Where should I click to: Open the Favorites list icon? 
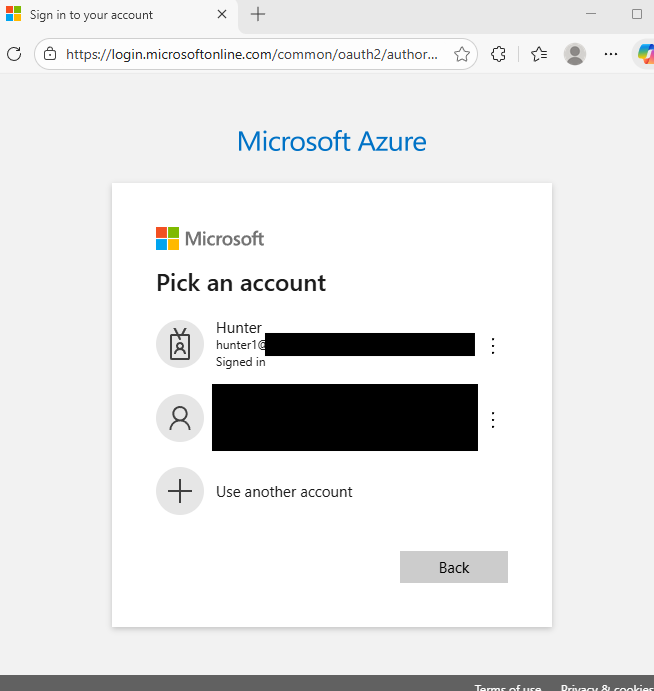pos(539,54)
